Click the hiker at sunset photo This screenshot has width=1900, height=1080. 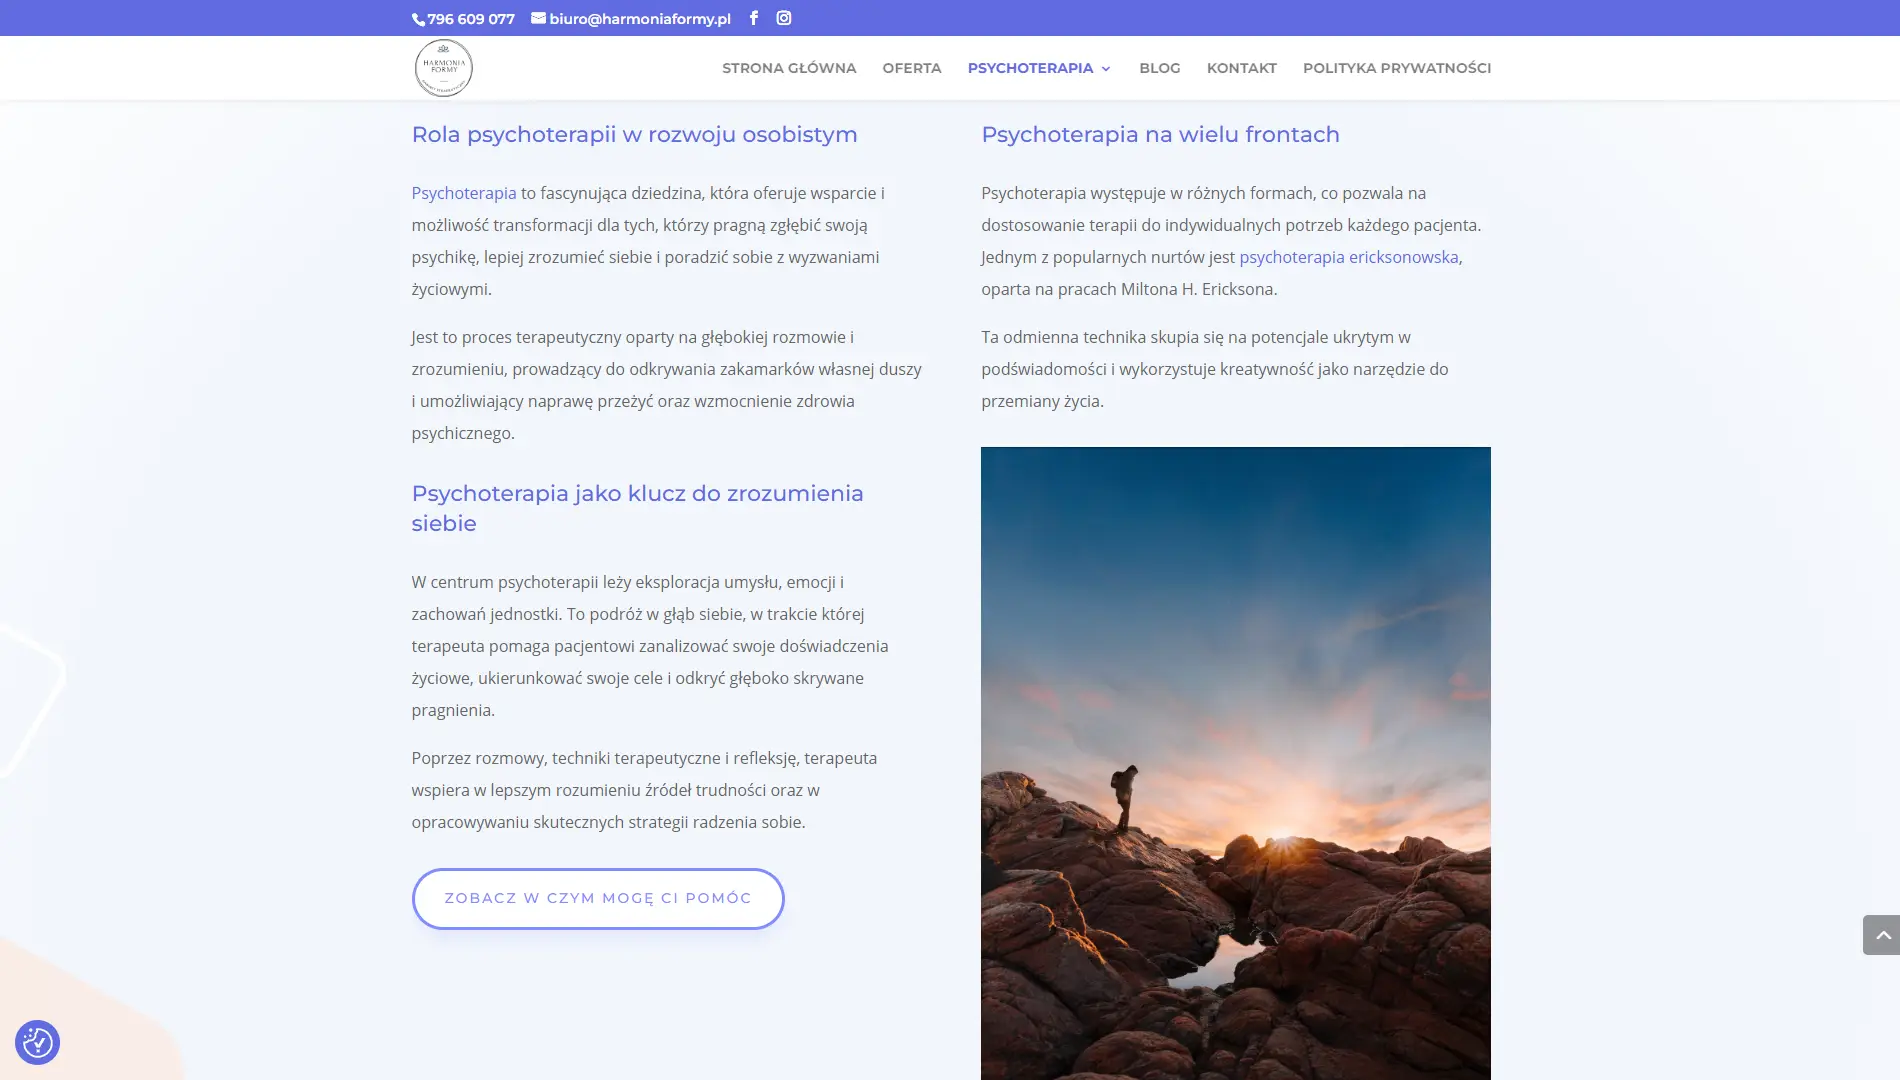point(1236,763)
